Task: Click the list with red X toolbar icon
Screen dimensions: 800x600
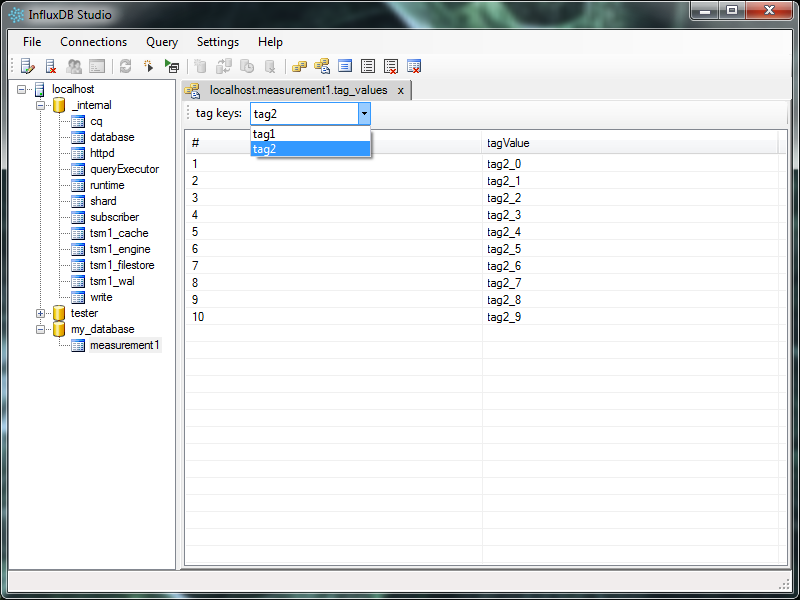Action: tap(391, 66)
